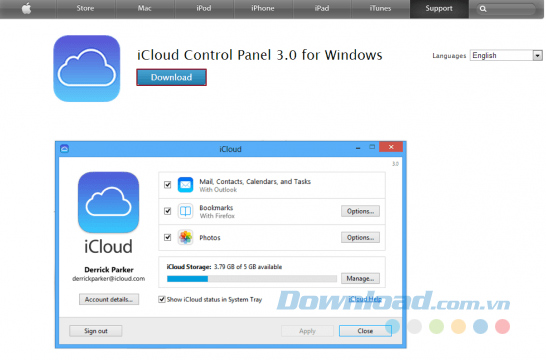
Task: Open Options for Photos
Action: tap(360, 237)
